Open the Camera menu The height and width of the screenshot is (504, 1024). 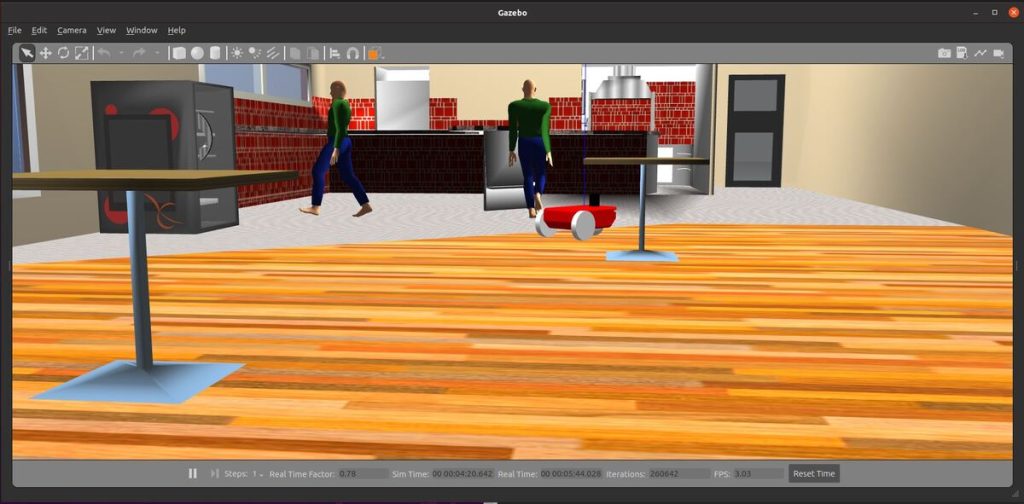71,31
